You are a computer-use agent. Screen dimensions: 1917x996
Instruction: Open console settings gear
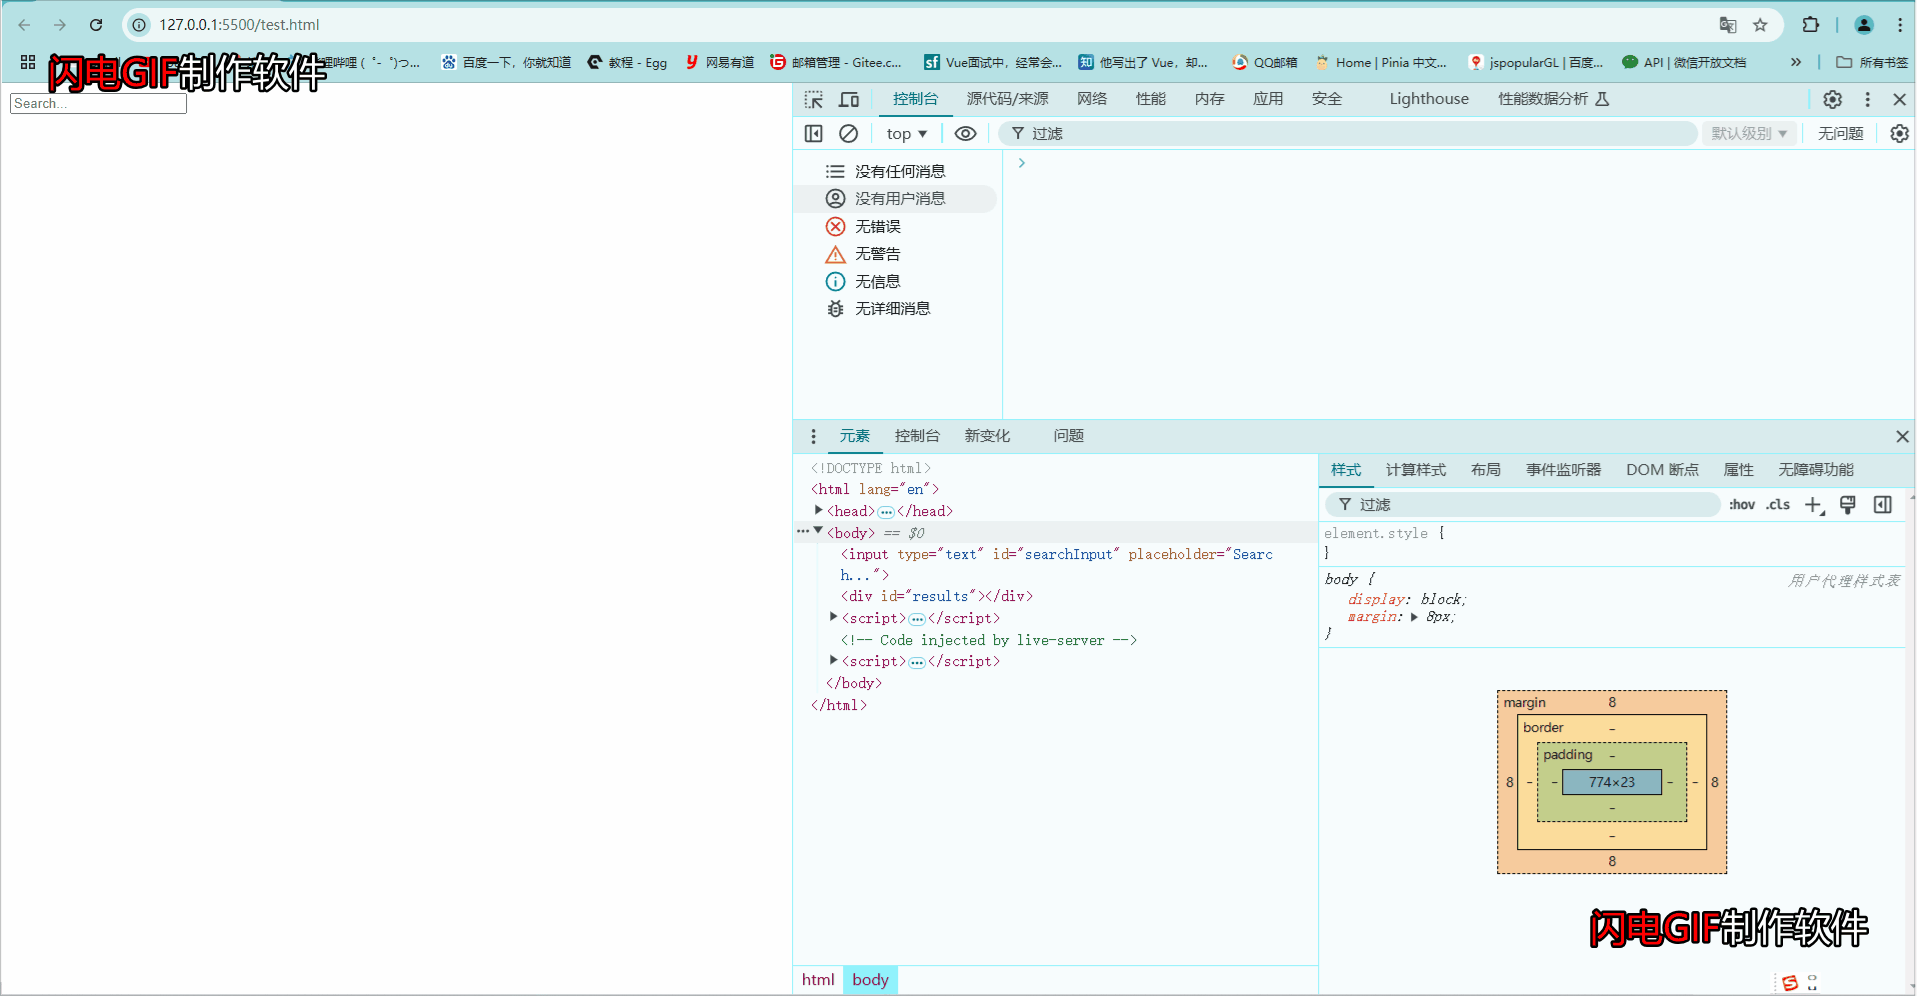point(1899,133)
